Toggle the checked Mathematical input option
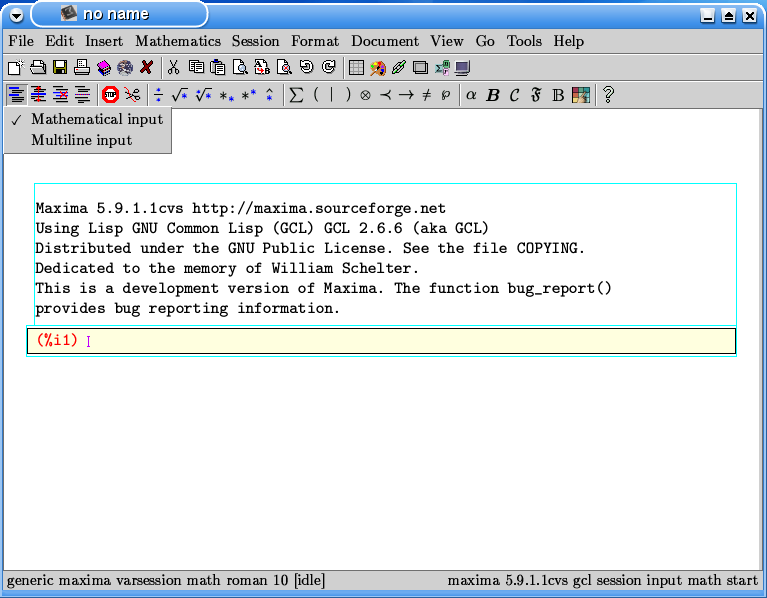767x598 pixels. (x=88, y=119)
